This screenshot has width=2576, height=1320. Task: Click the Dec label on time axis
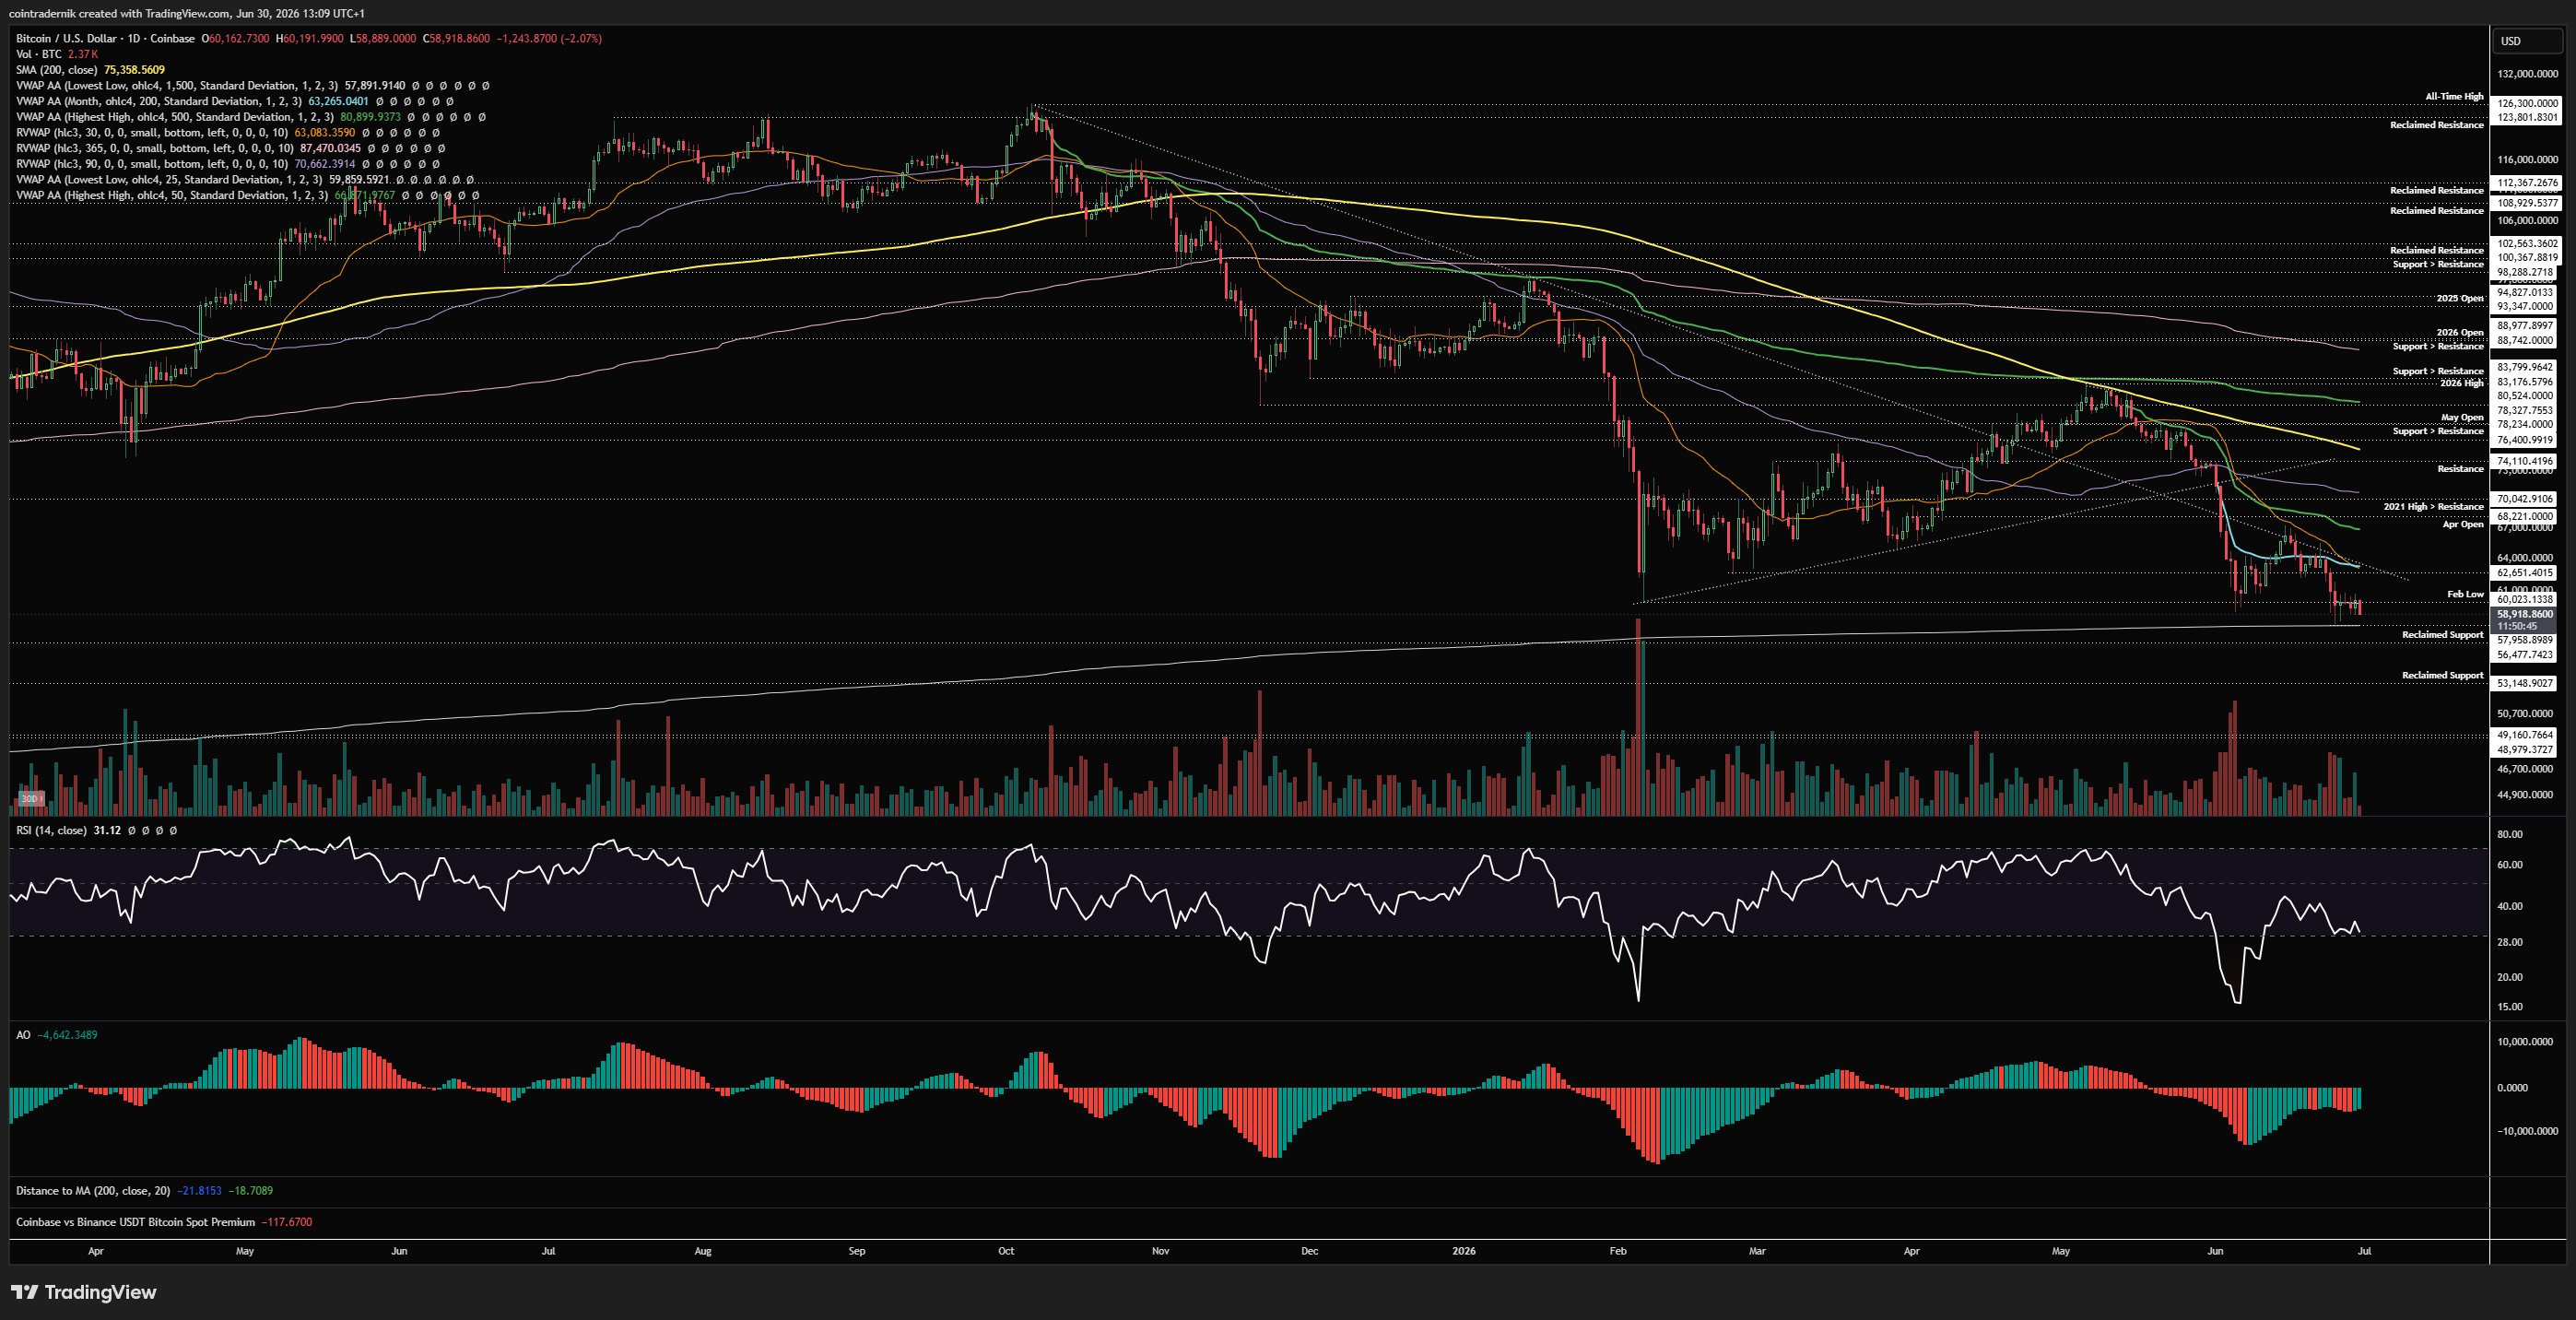pos(1310,1251)
